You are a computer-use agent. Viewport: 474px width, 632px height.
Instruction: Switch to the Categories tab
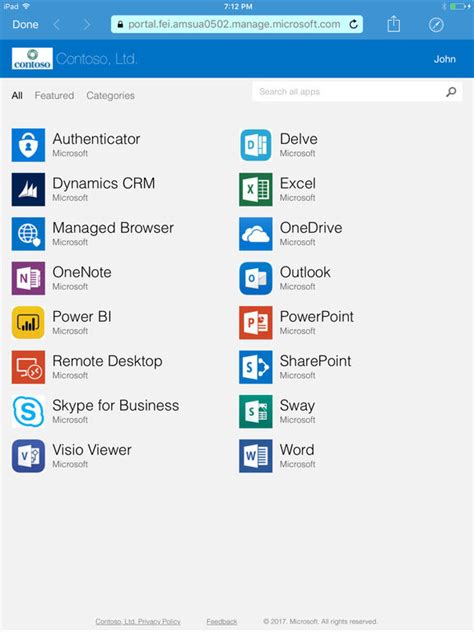[110, 96]
